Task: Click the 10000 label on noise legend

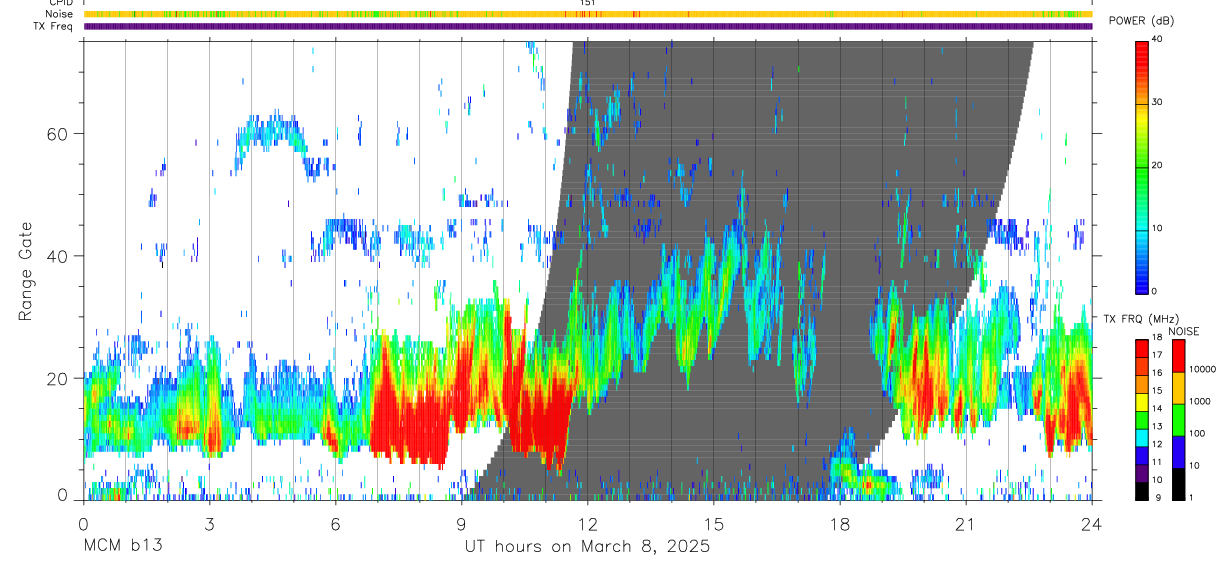Action: (x=1203, y=369)
